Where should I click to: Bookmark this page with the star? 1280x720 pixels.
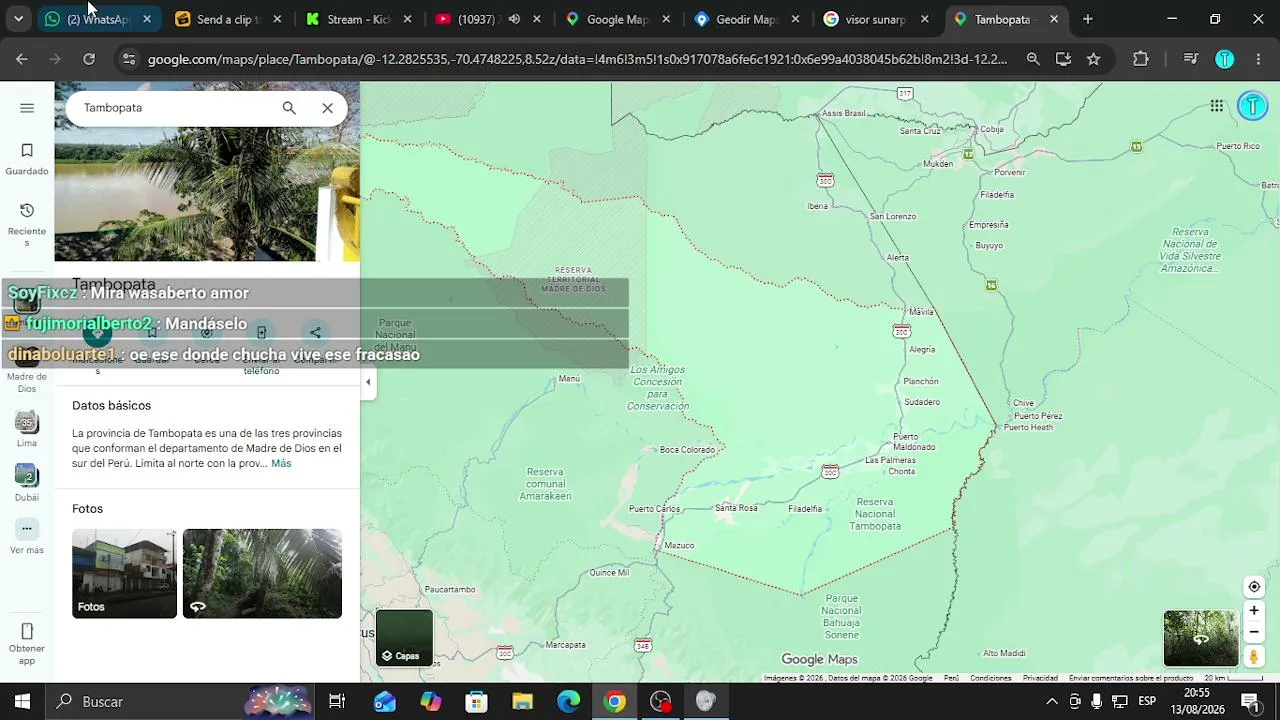tap(1094, 59)
